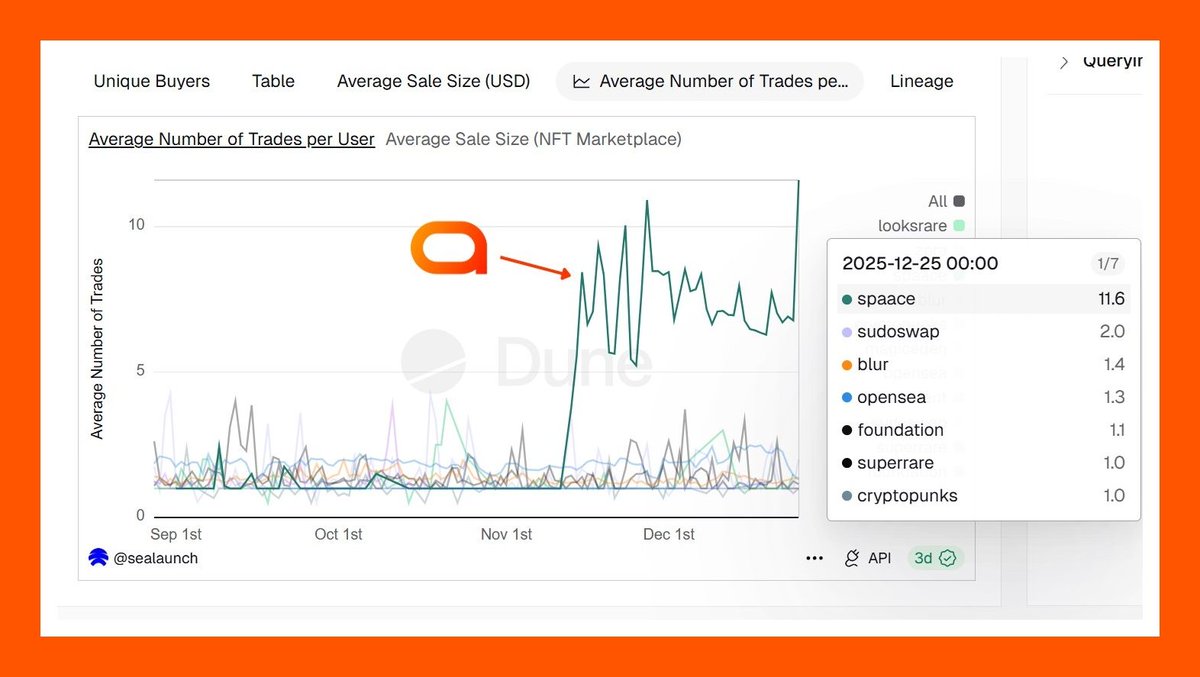This screenshot has height=677, width=1200.
Task: Select opensea row in tooltip
Action: pyautogui.click(x=983, y=398)
